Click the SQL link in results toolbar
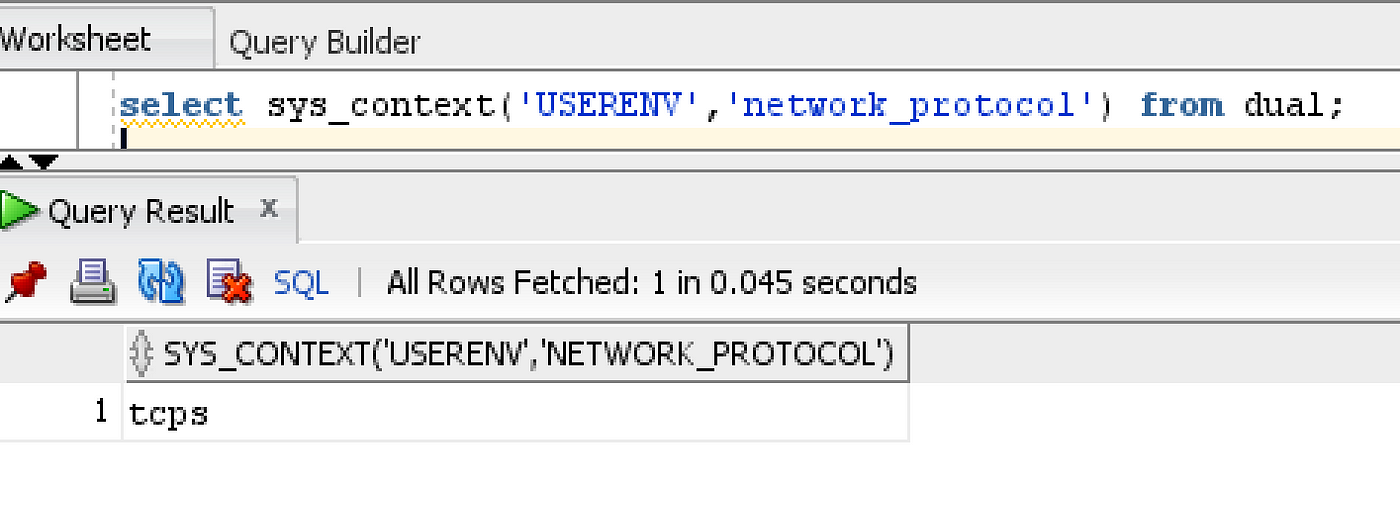1400x509 pixels. point(302,283)
